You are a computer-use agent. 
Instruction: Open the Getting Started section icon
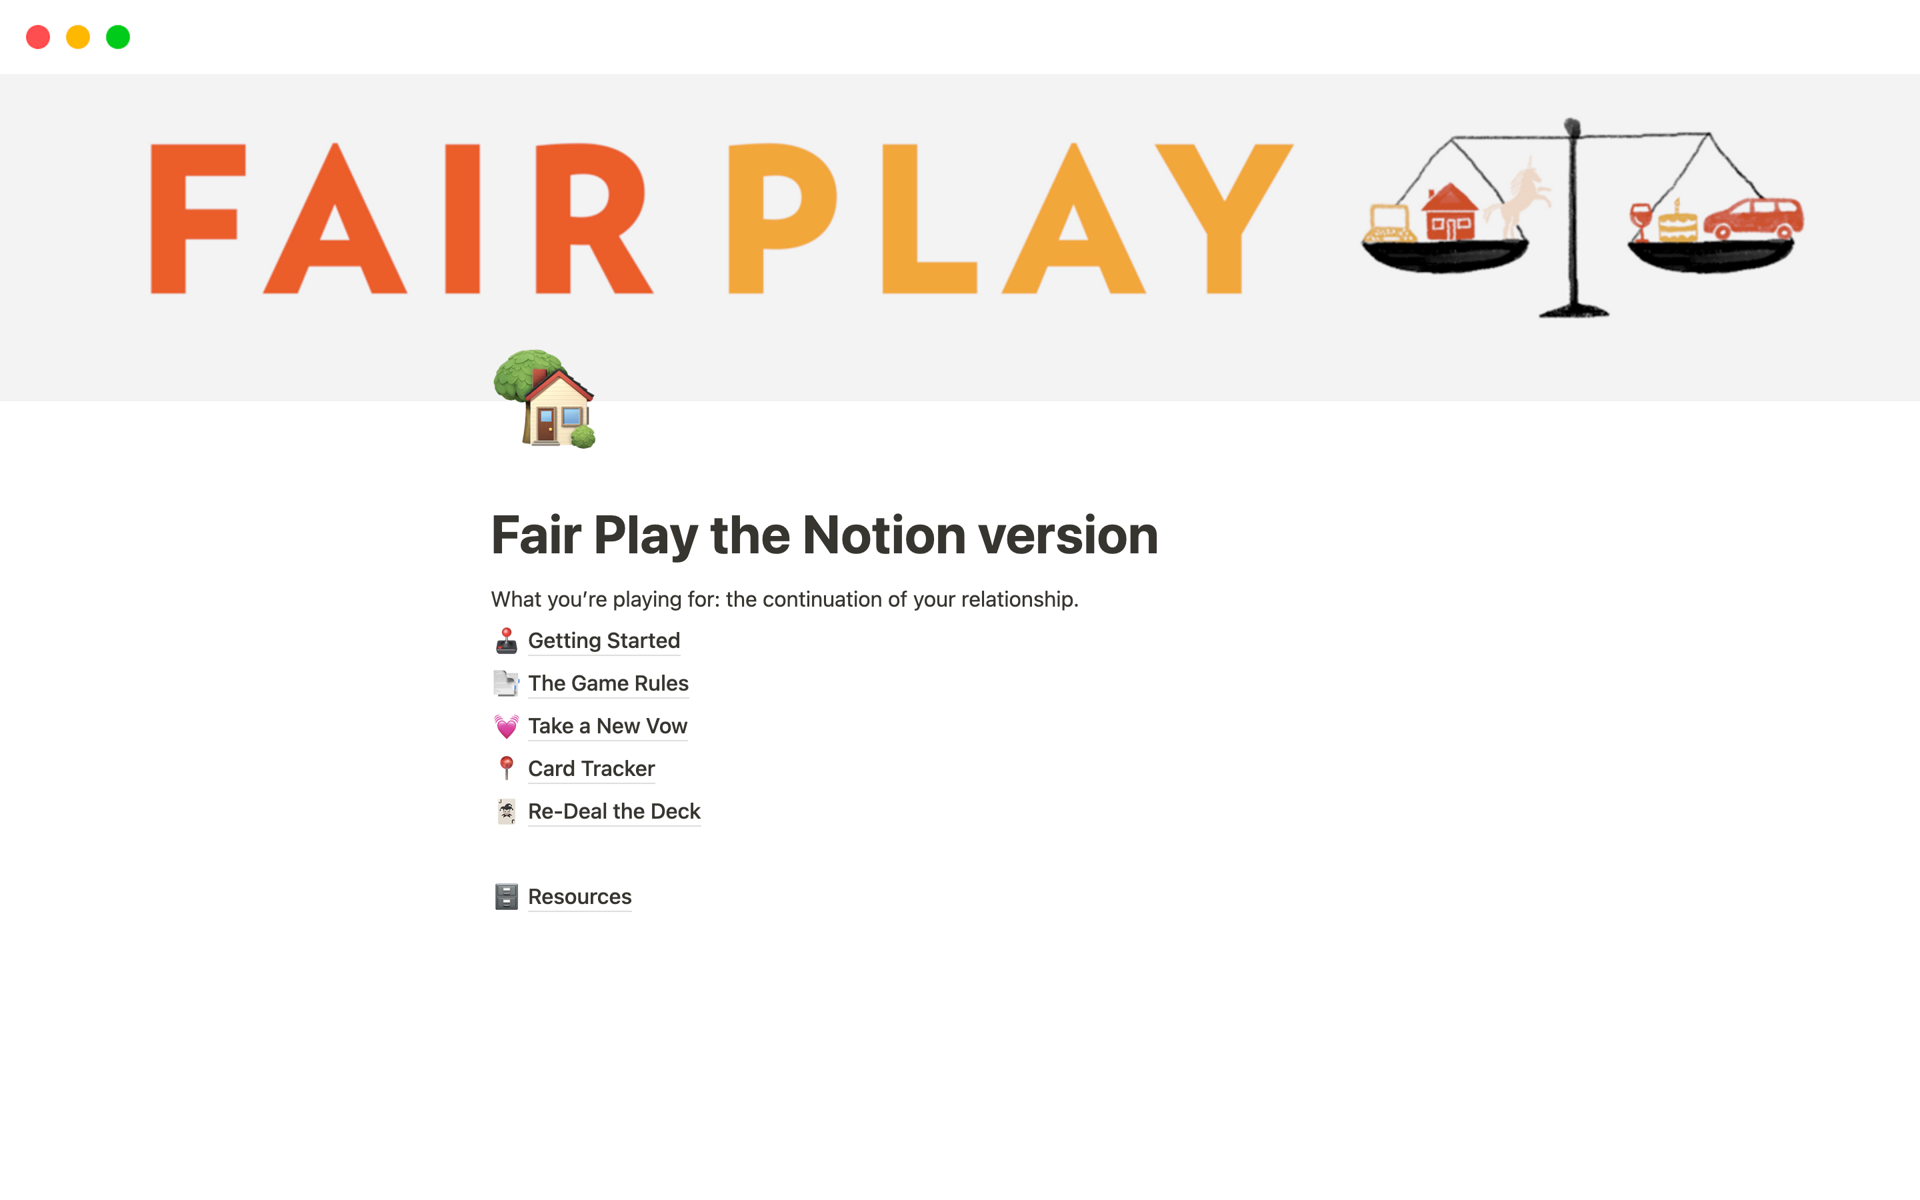pos(506,640)
